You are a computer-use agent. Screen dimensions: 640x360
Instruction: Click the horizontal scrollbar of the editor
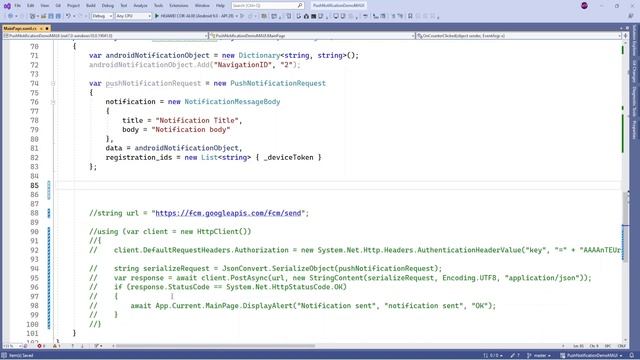(x=215, y=346)
